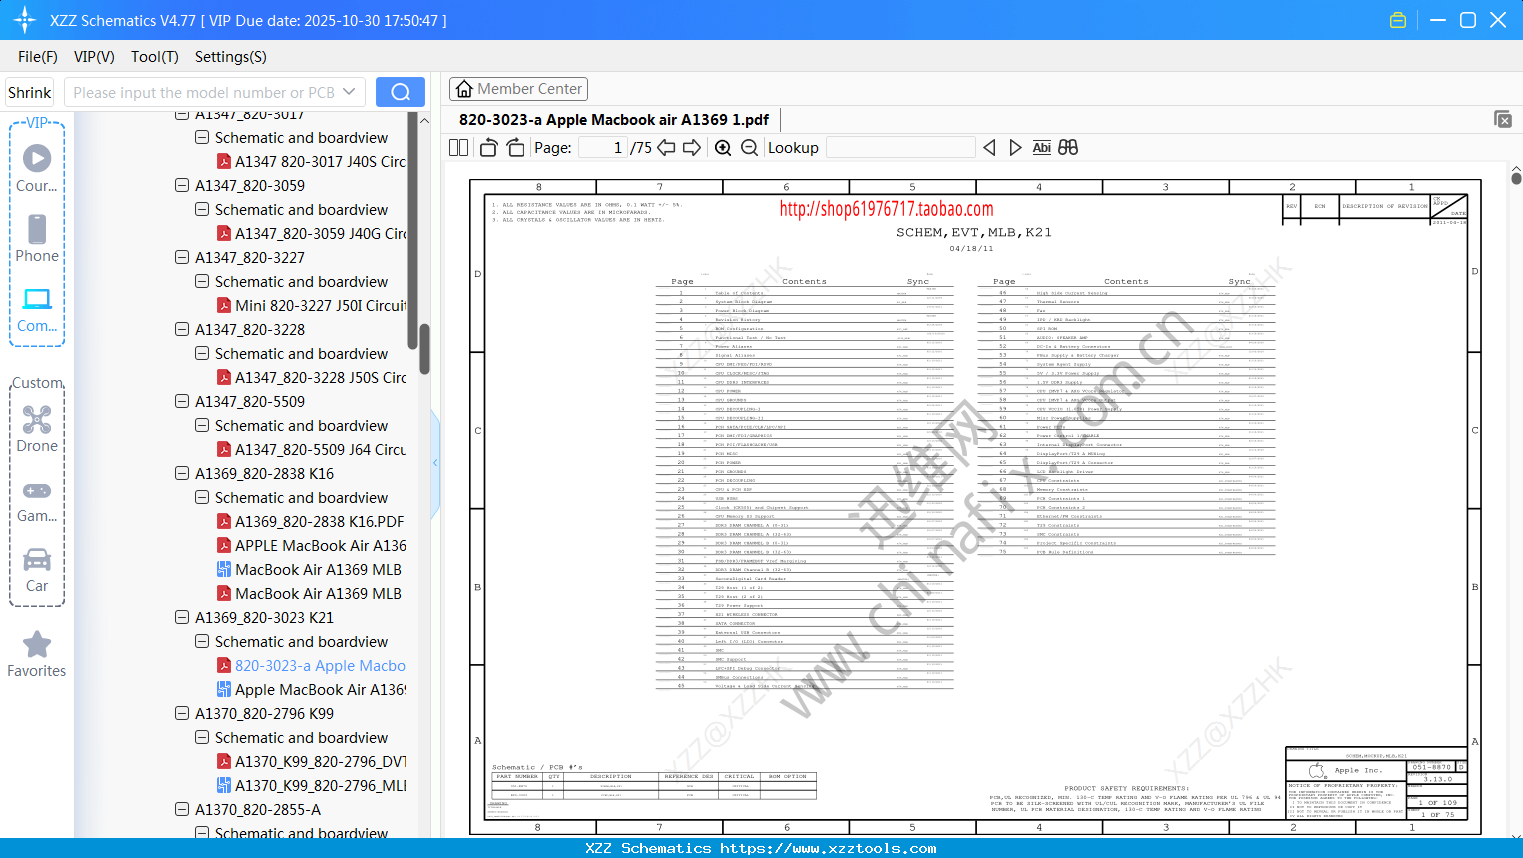Click the page number field
The image size is (1523, 858).
(602, 148)
